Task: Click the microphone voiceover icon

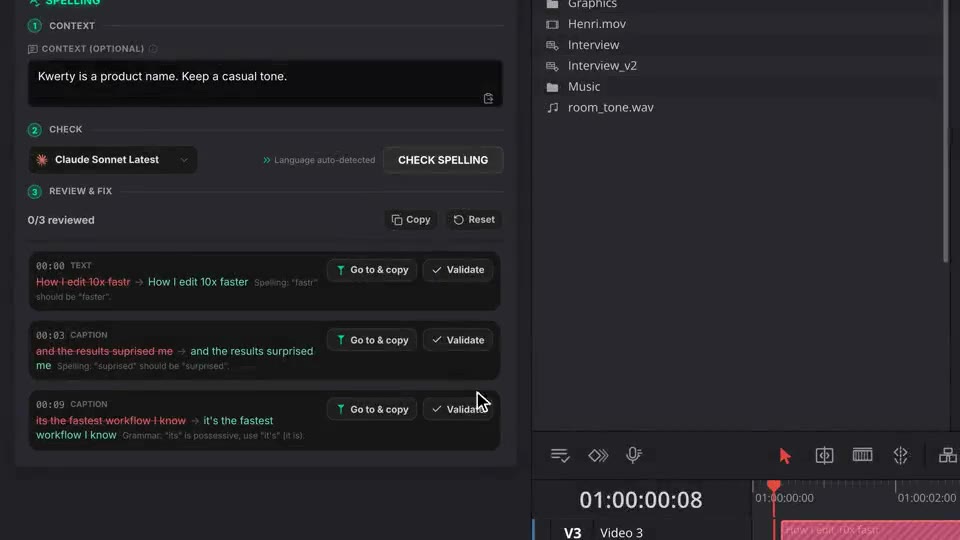Action: pos(634,455)
